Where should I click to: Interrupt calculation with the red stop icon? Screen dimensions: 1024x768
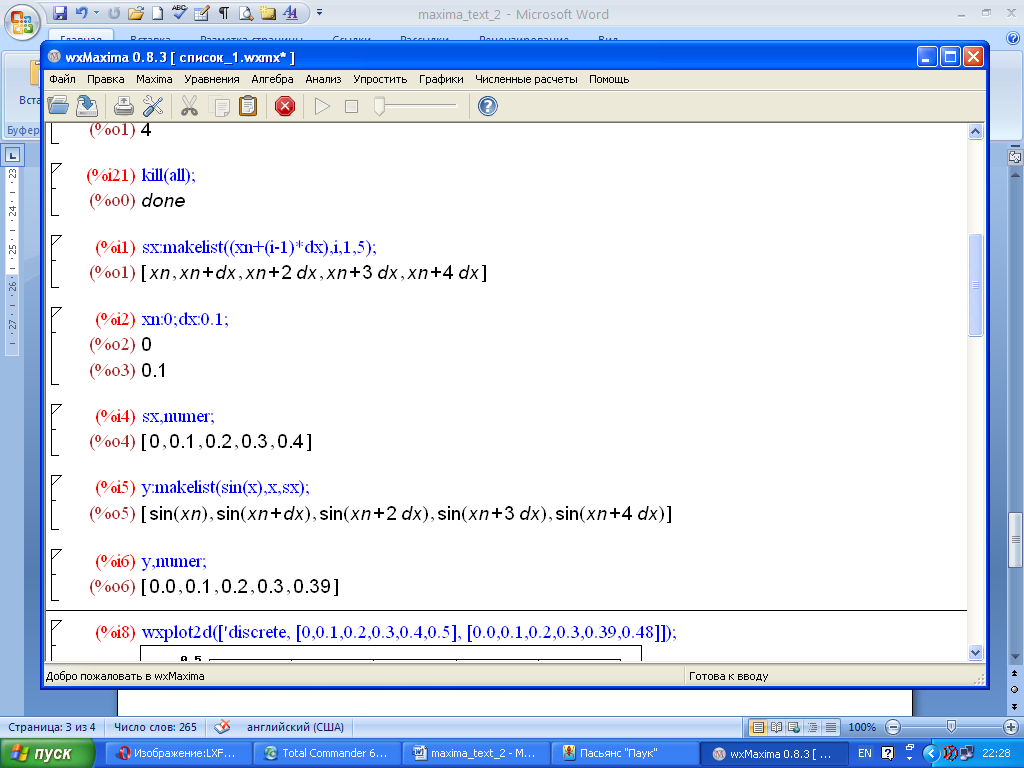(x=285, y=106)
